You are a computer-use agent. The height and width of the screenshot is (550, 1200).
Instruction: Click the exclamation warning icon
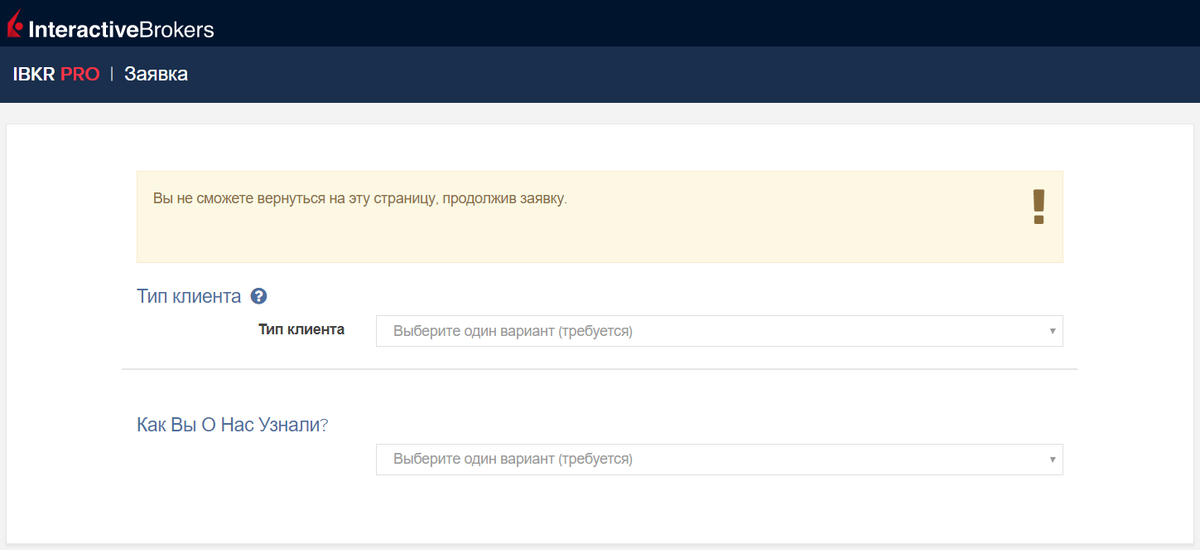(1038, 207)
